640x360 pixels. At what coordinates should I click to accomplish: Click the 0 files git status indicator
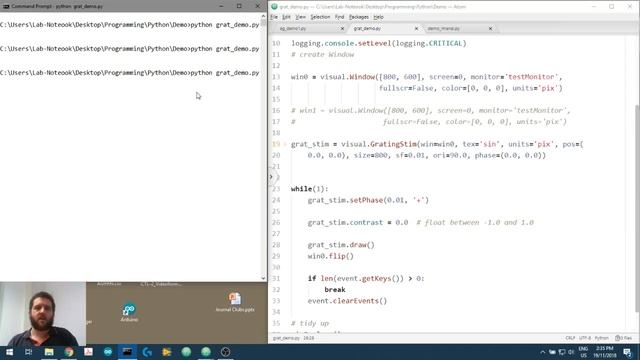pos(623,338)
